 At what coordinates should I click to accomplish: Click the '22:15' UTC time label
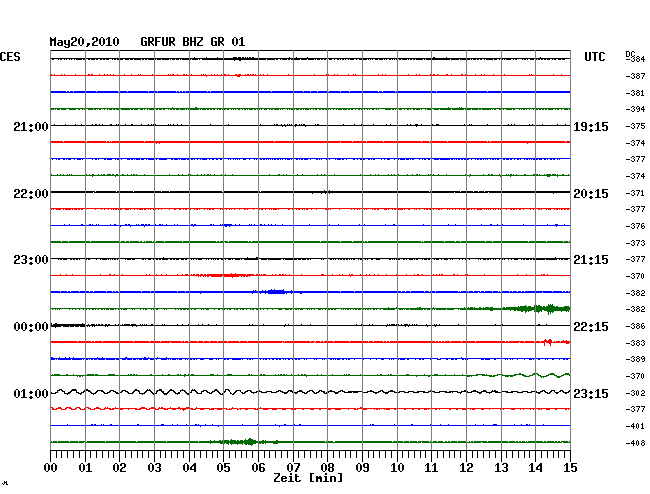(x=591, y=327)
